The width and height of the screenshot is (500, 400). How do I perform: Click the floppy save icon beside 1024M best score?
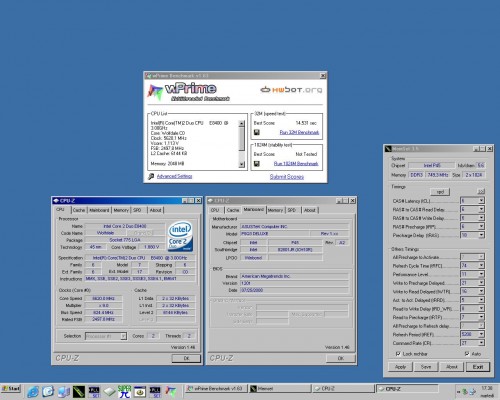click(257, 163)
